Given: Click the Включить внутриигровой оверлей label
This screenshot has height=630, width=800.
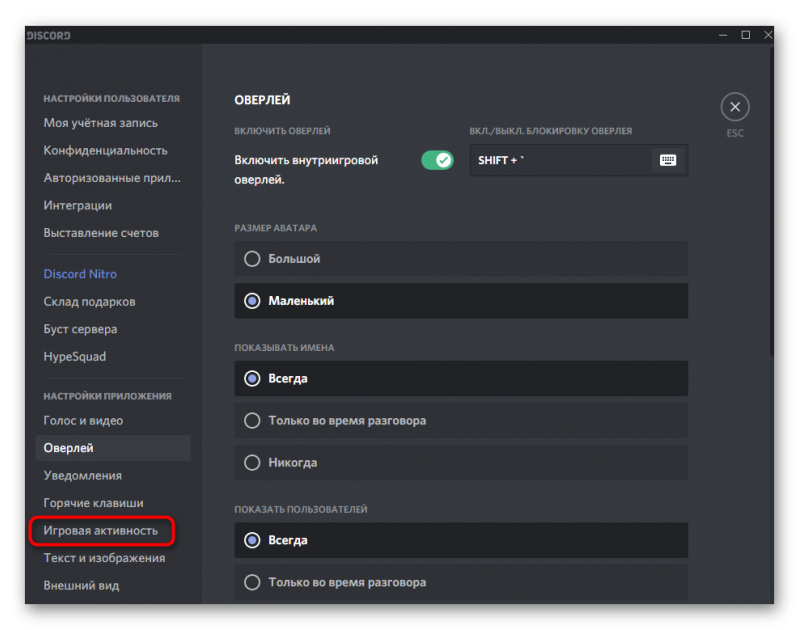Looking at the screenshot, I should pyautogui.click(x=306, y=170).
